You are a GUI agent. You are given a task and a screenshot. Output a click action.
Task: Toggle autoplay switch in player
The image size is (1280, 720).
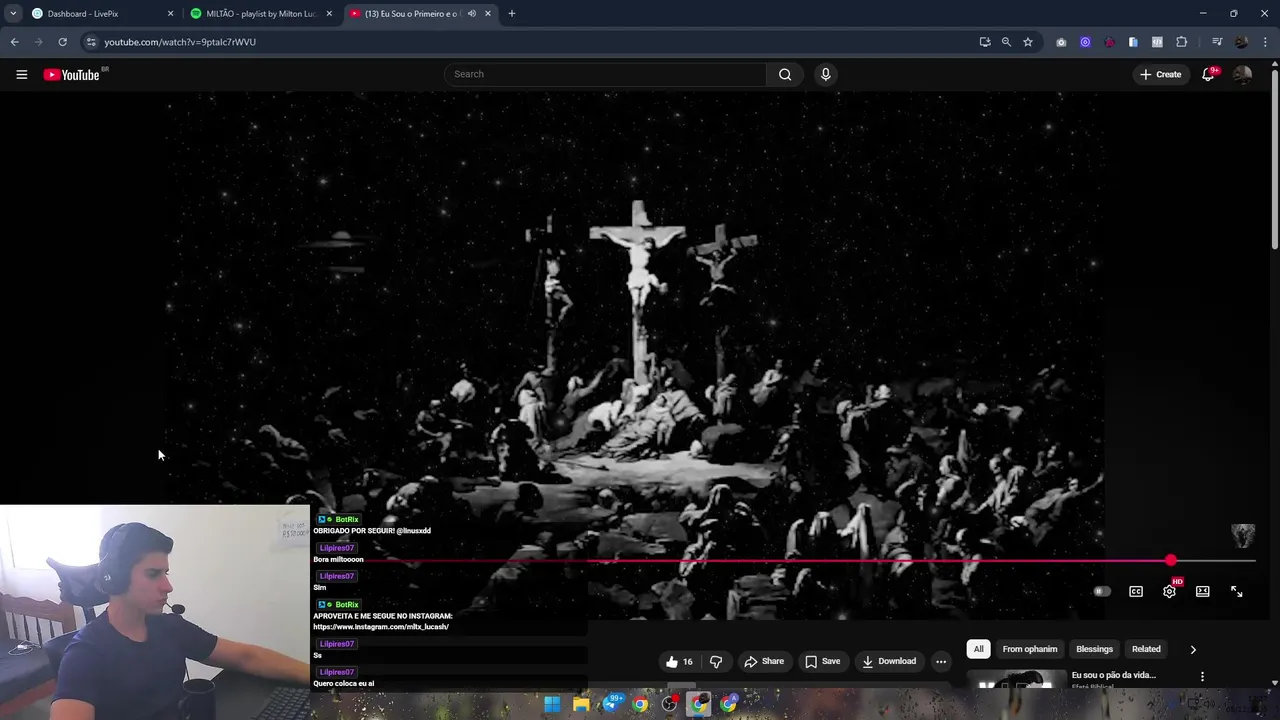[1101, 591]
